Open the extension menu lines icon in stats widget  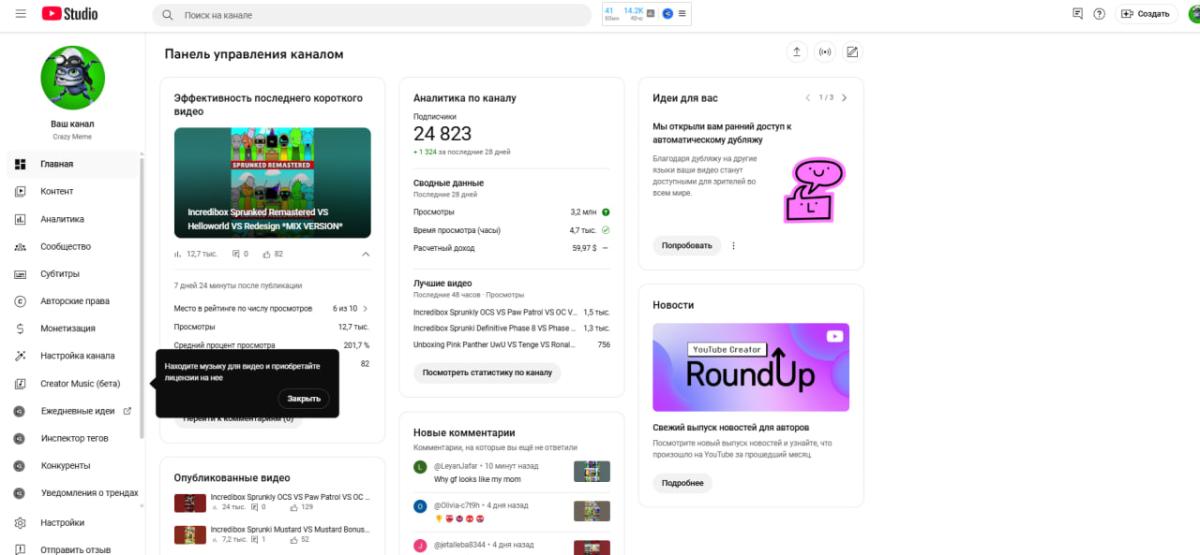click(682, 14)
